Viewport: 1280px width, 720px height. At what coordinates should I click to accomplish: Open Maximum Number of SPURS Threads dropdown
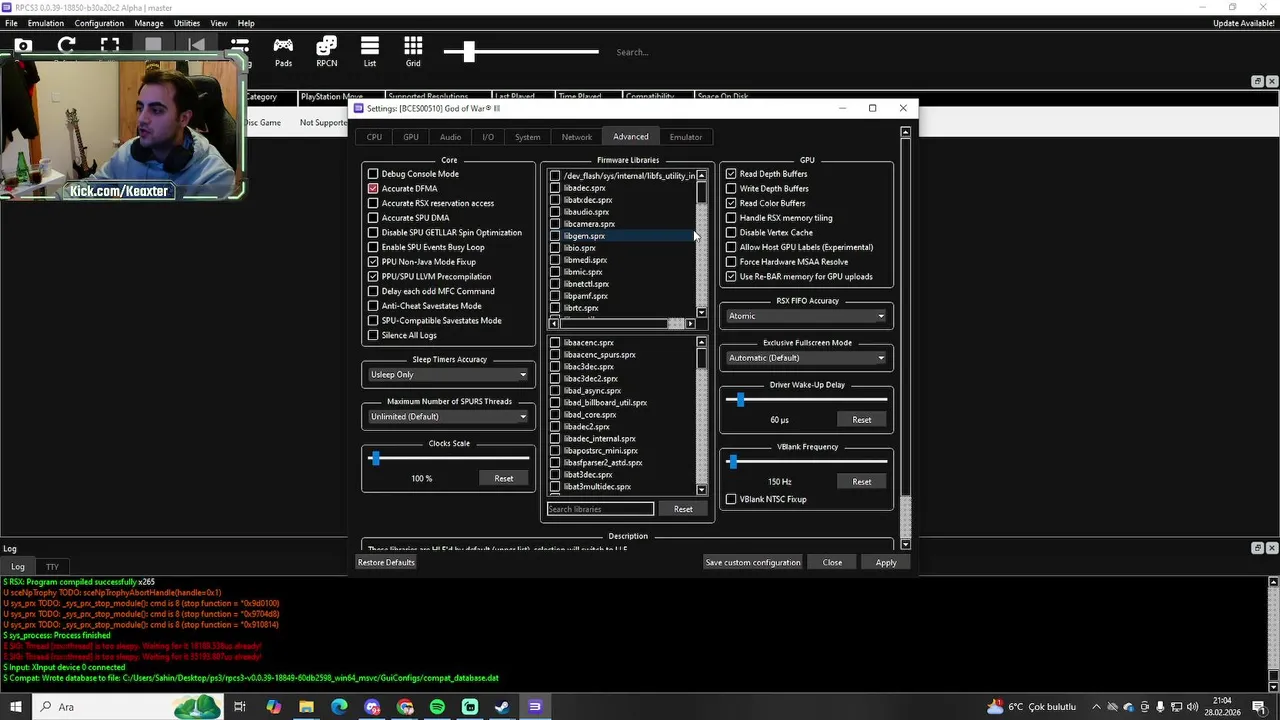pos(448,416)
